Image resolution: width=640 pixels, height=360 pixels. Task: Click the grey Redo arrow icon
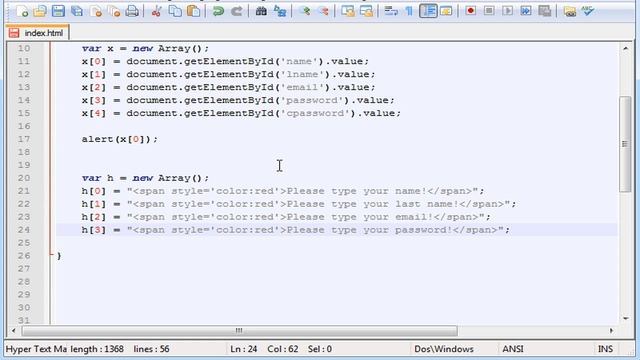[x=236, y=11]
